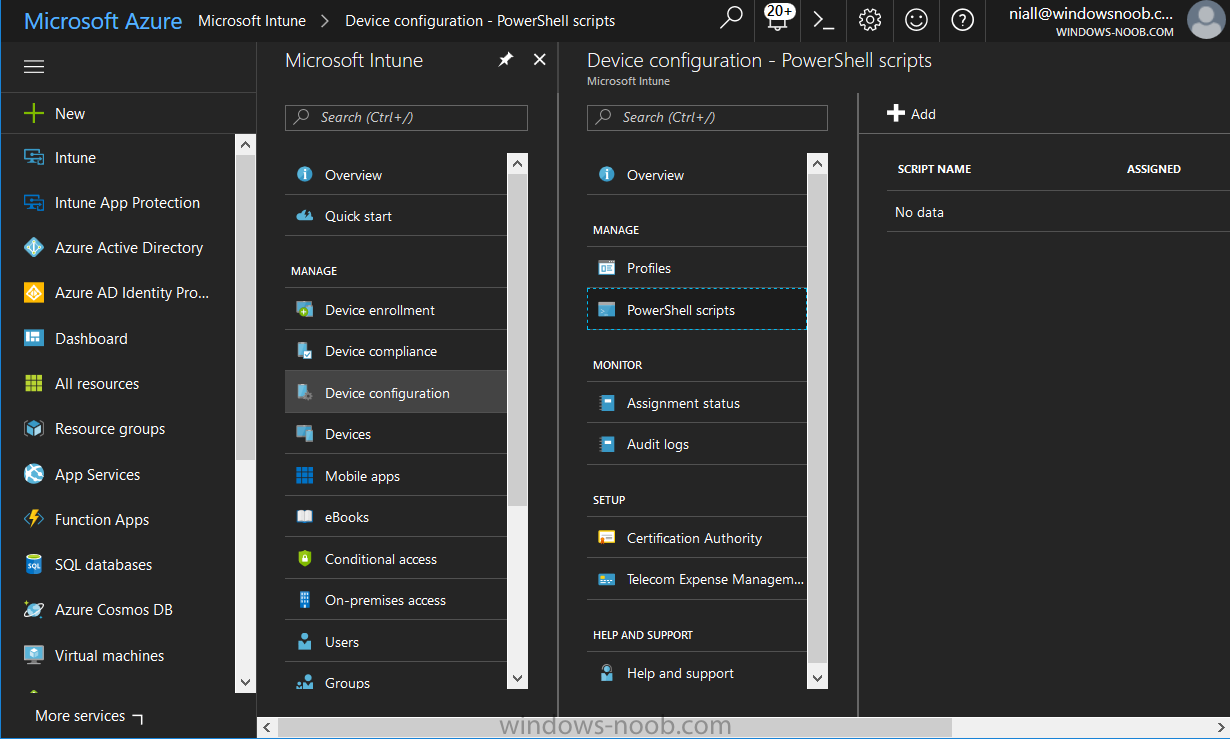
Task: Click the green plus New icon
Action: (x=34, y=113)
